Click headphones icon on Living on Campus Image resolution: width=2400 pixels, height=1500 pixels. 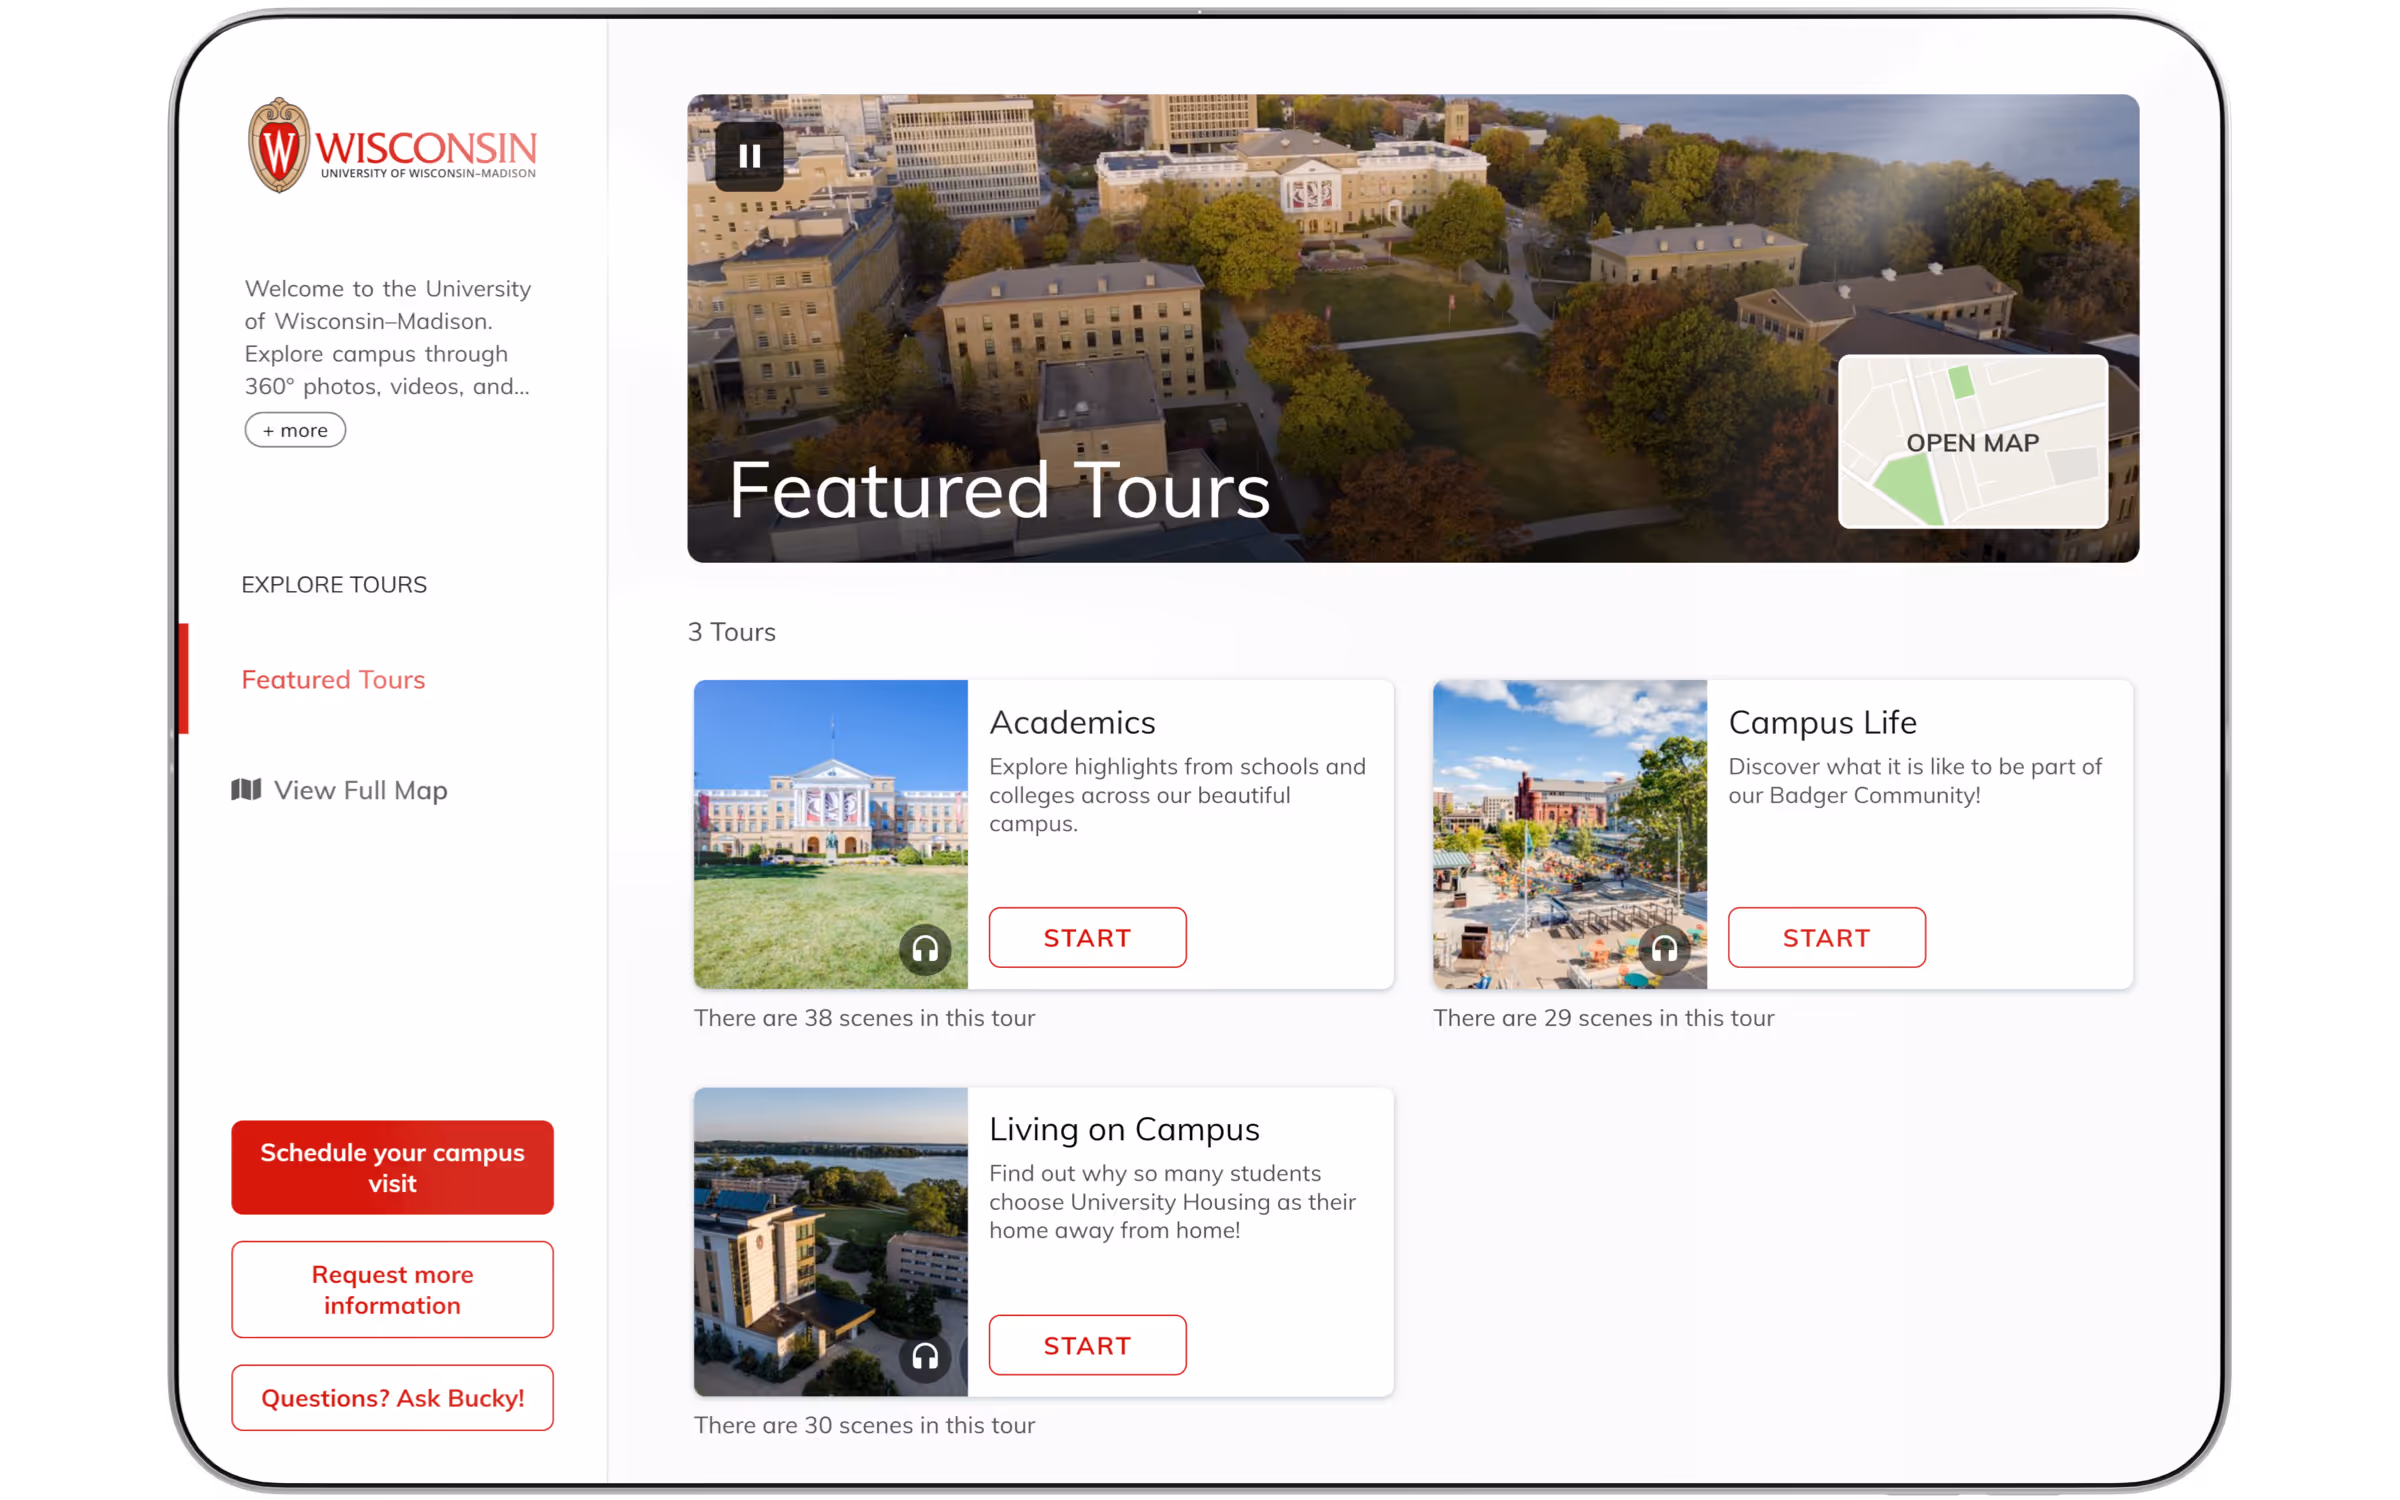[x=924, y=1356]
